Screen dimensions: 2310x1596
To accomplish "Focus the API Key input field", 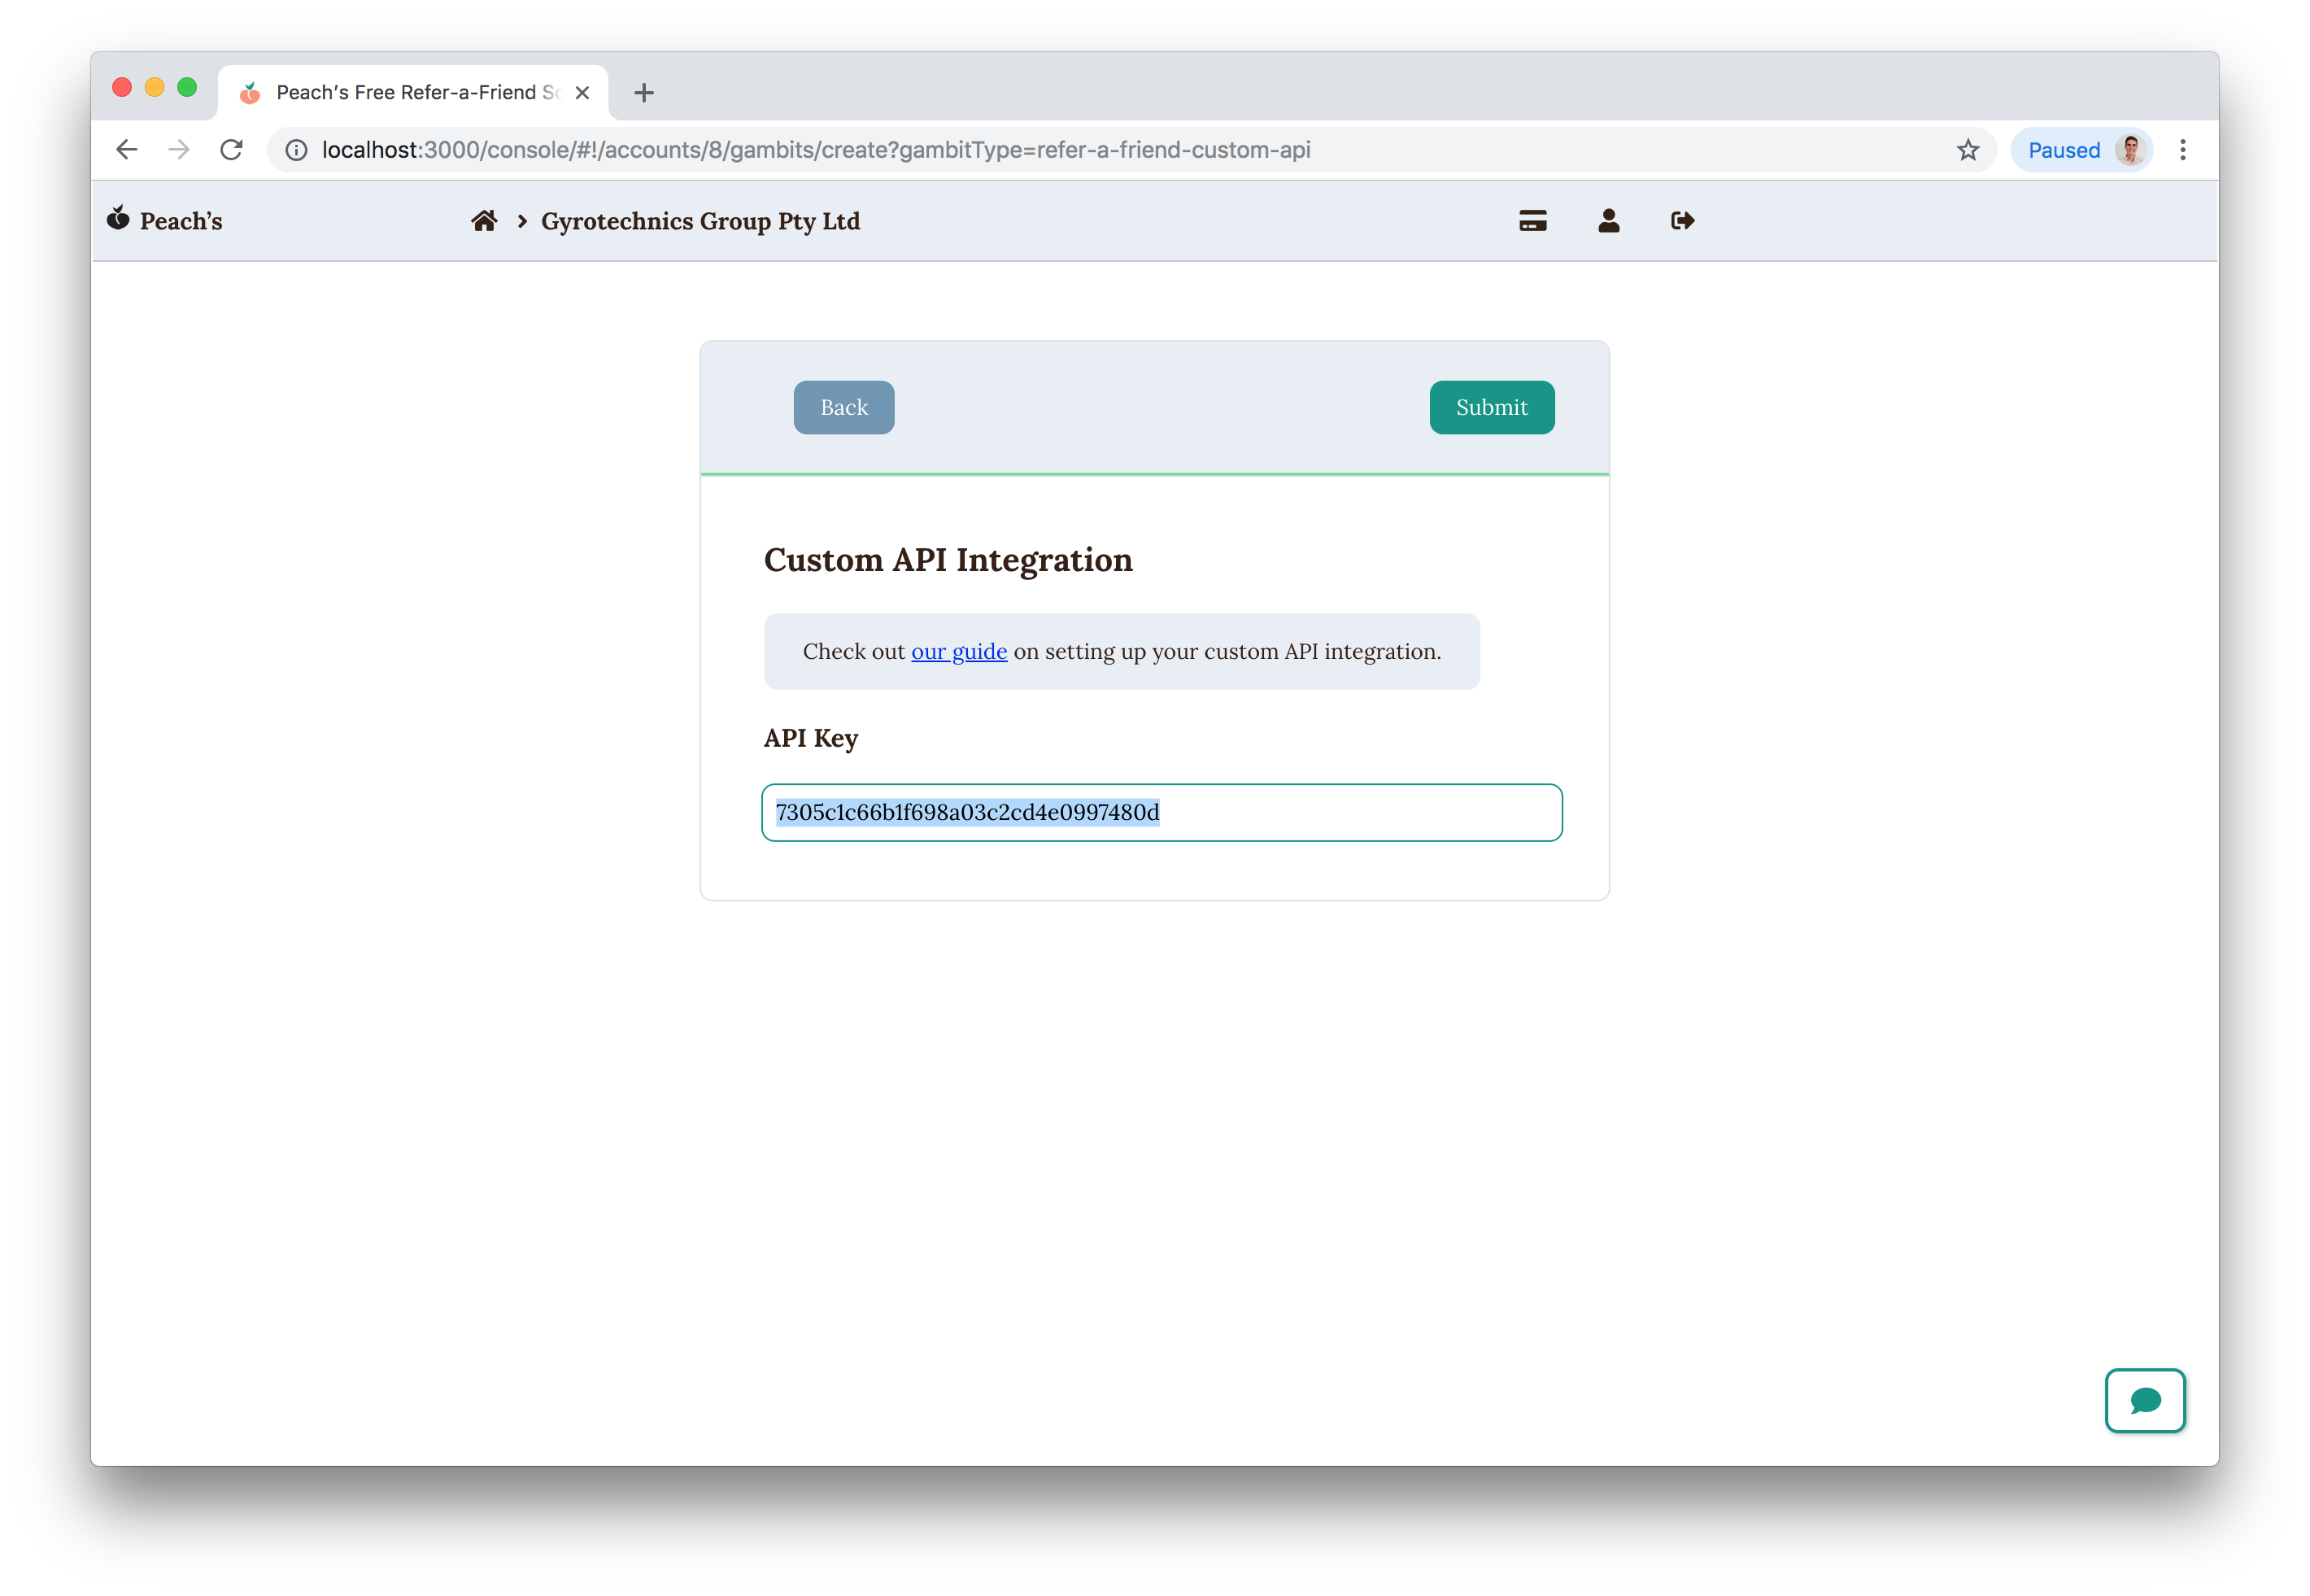I will pos(1161,812).
